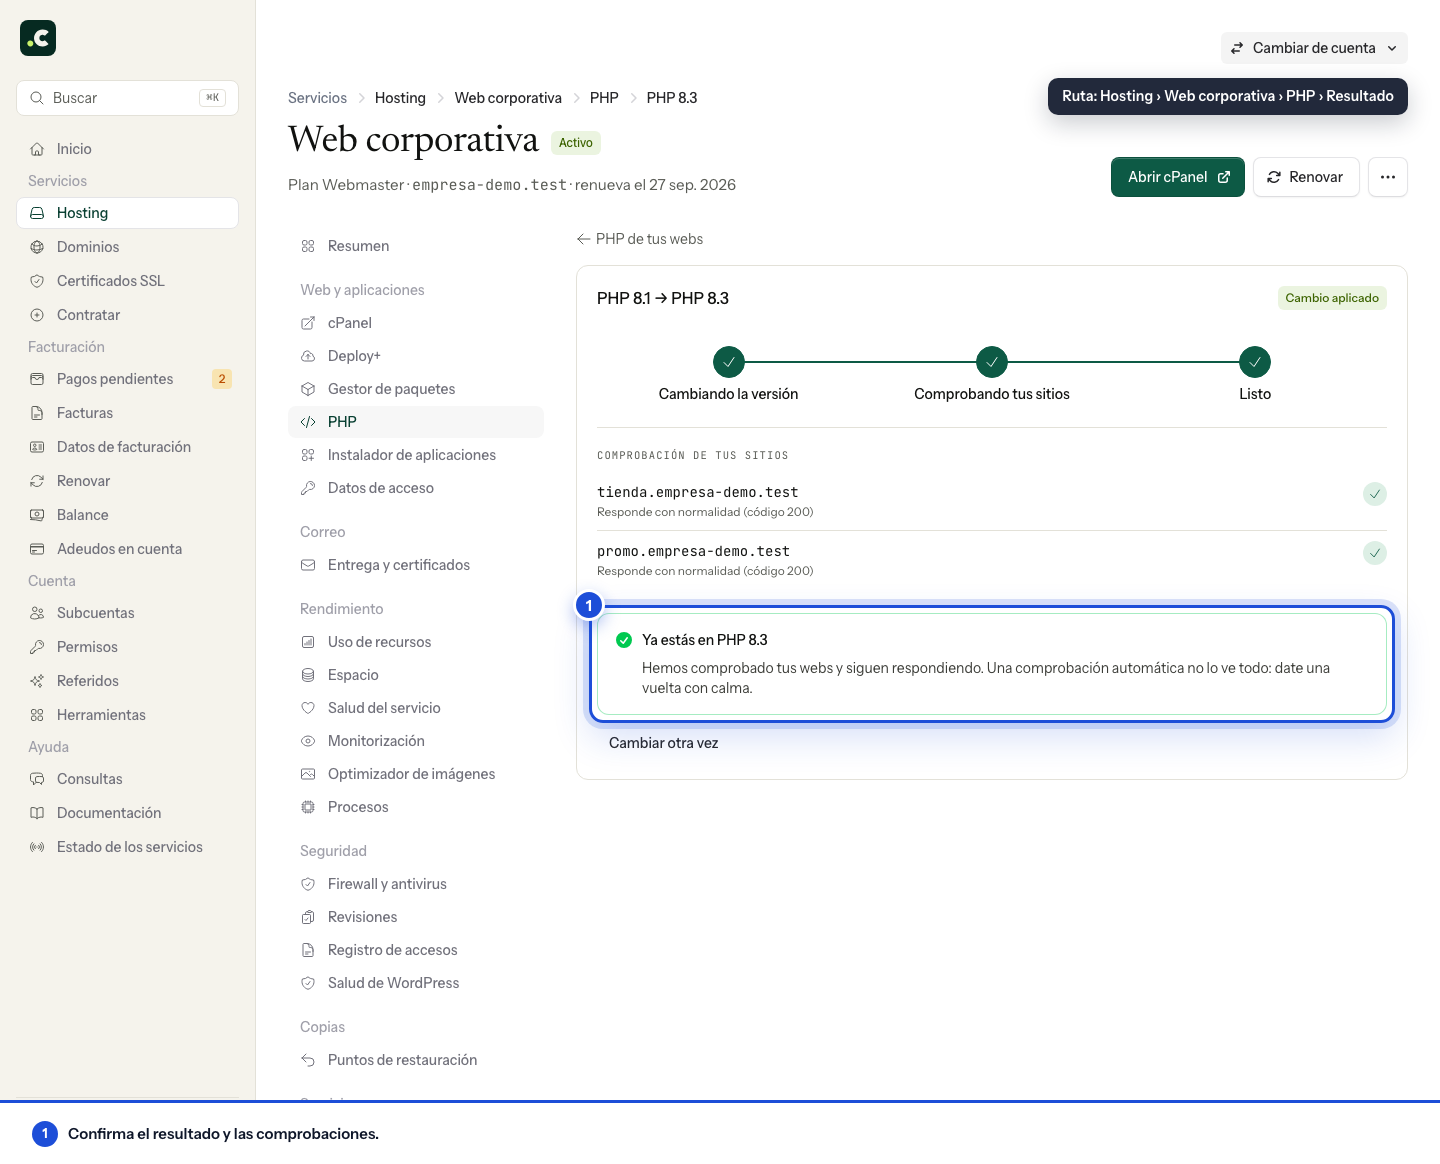Click the Puntos de restauración undo icon
Image resolution: width=1440 pixels, height=1164 pixels.
point(308,1060)
